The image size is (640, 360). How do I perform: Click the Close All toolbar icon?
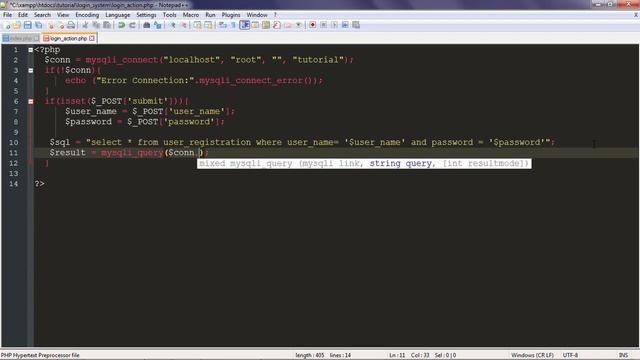61,25
